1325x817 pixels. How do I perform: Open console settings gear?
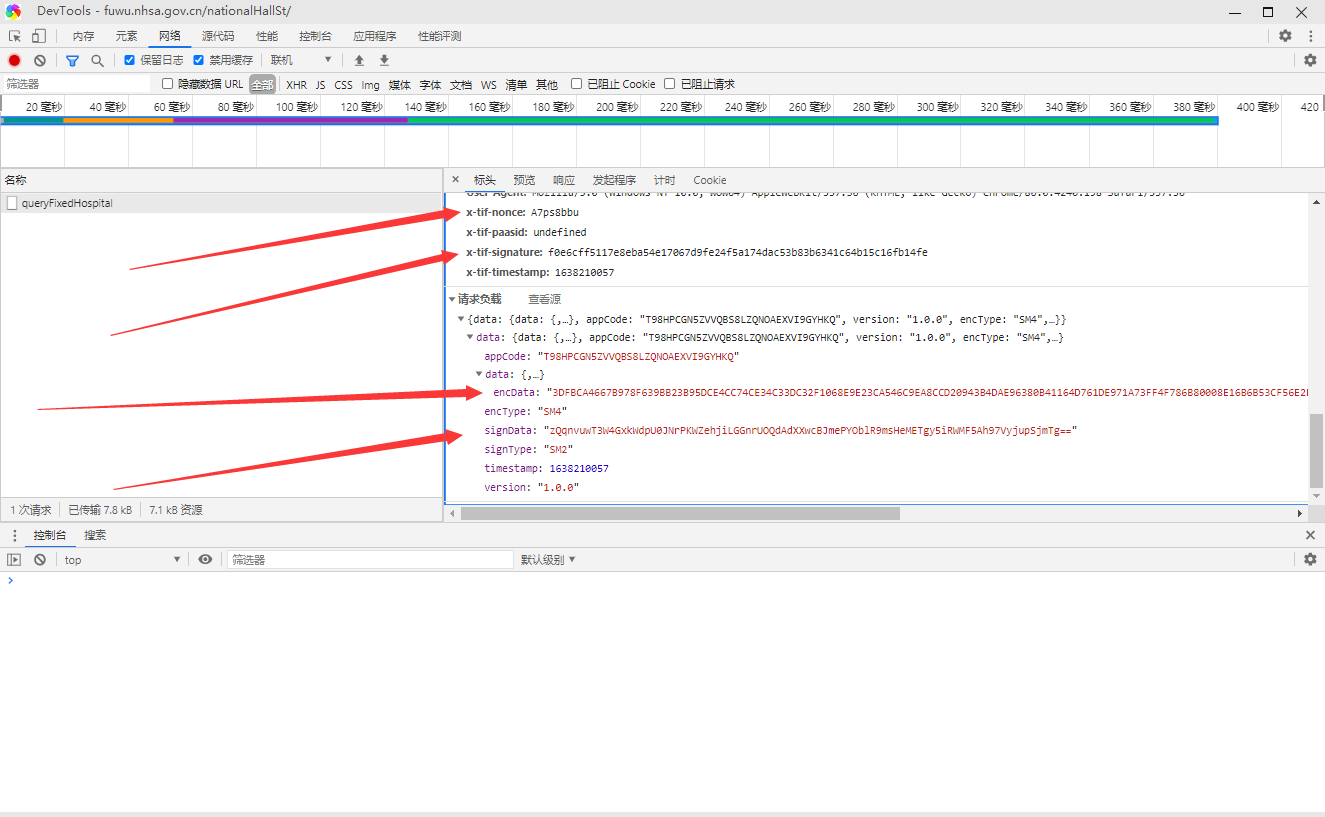click(1310, 559)
